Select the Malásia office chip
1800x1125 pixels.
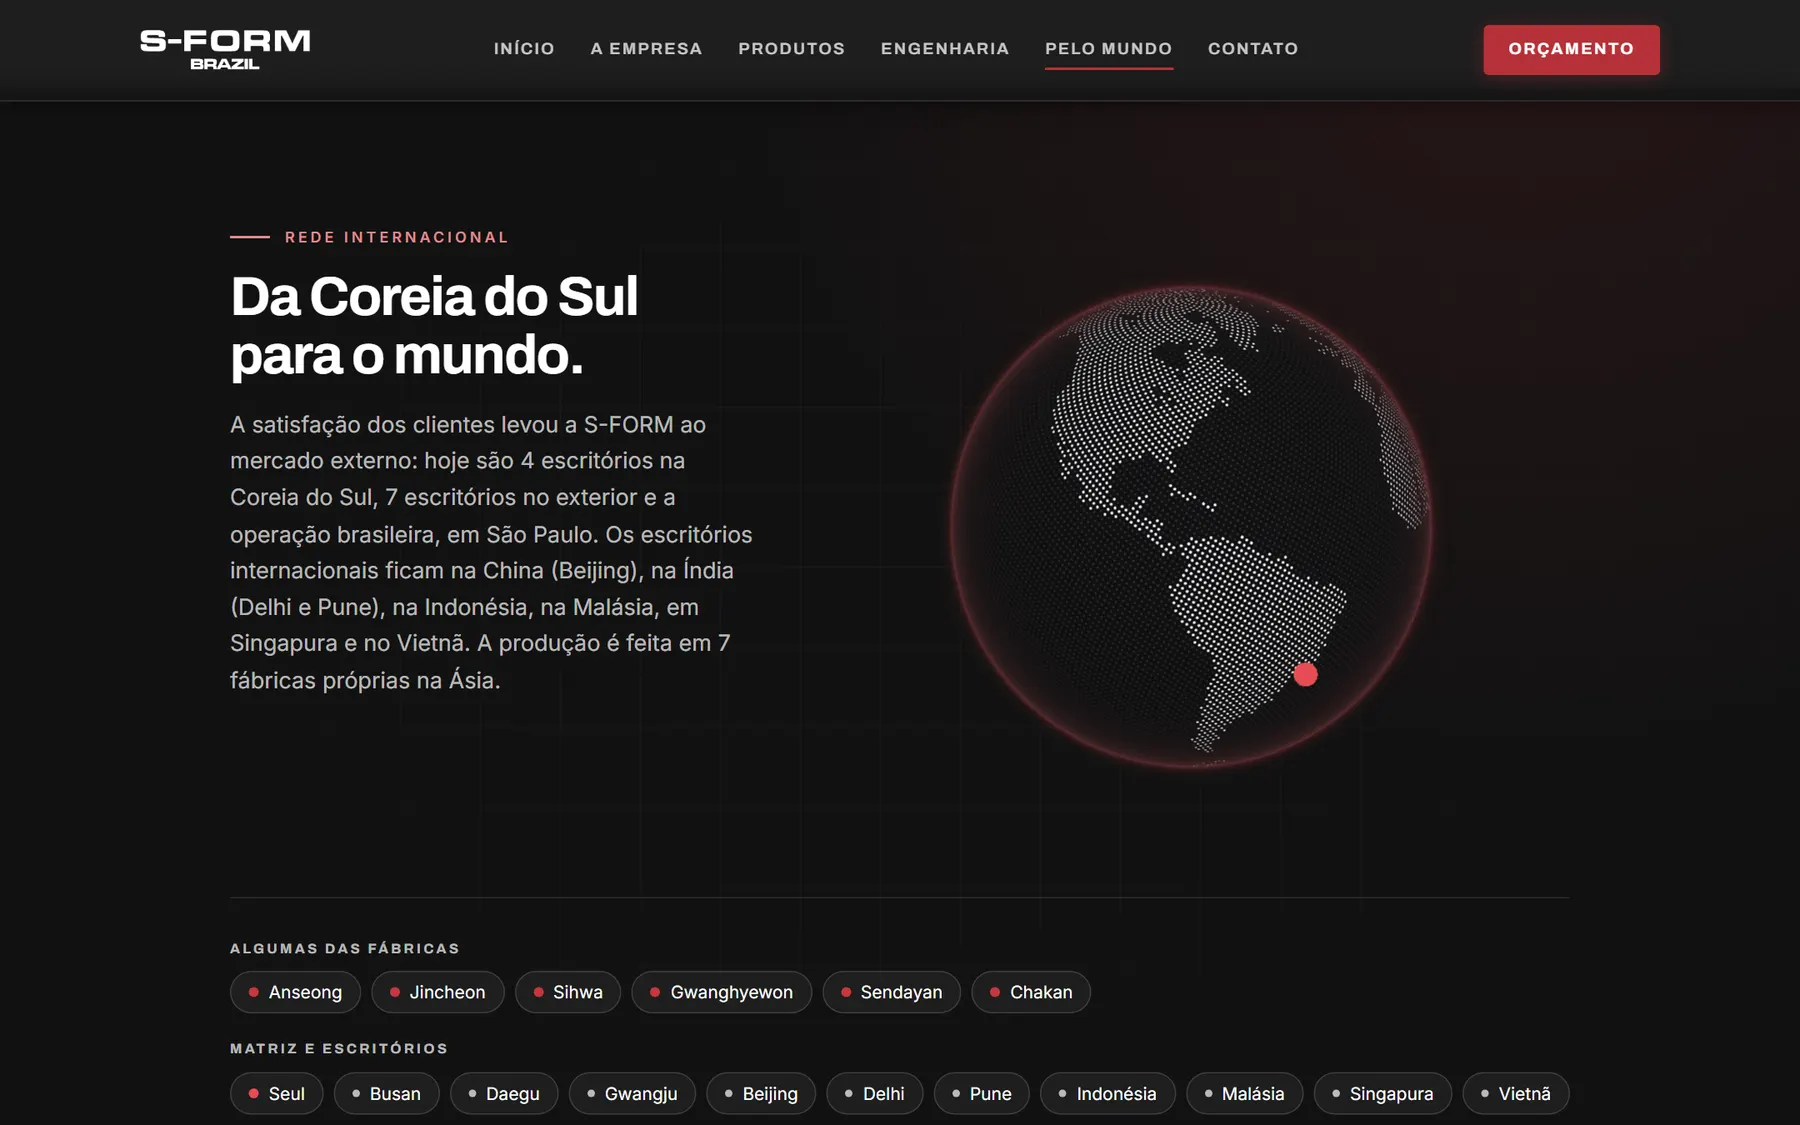point(1244,1094)
